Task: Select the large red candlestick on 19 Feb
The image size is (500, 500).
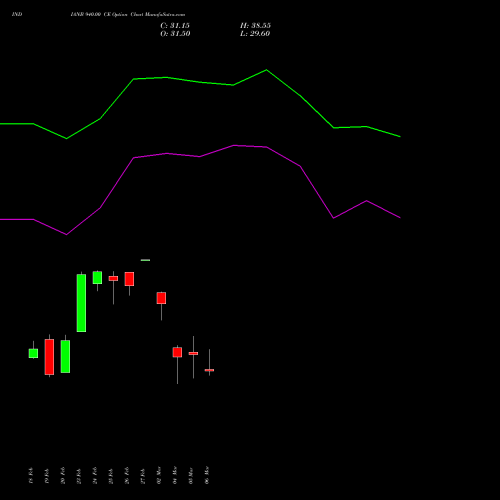Action: [49, 357]
